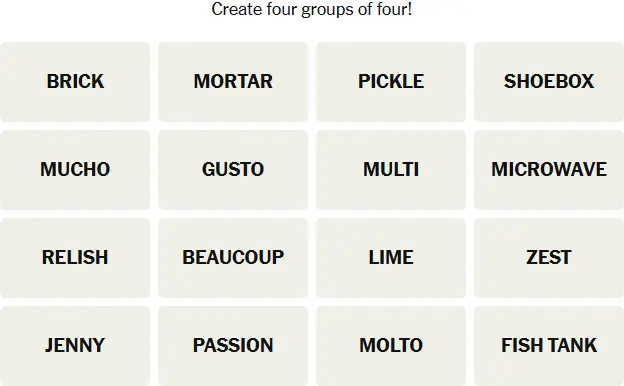Pick the PICKLE word card

391,82
